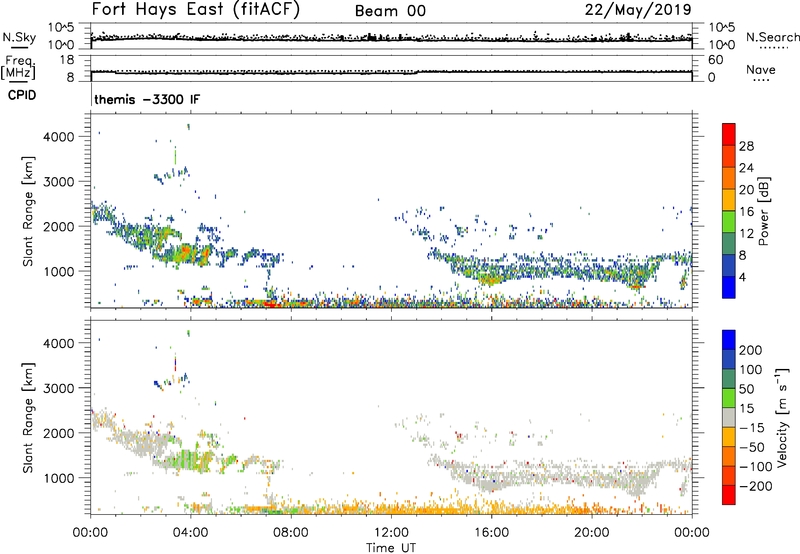Click the red top segment of Power colorbar

pyautogui.click(x=729, y=135)
